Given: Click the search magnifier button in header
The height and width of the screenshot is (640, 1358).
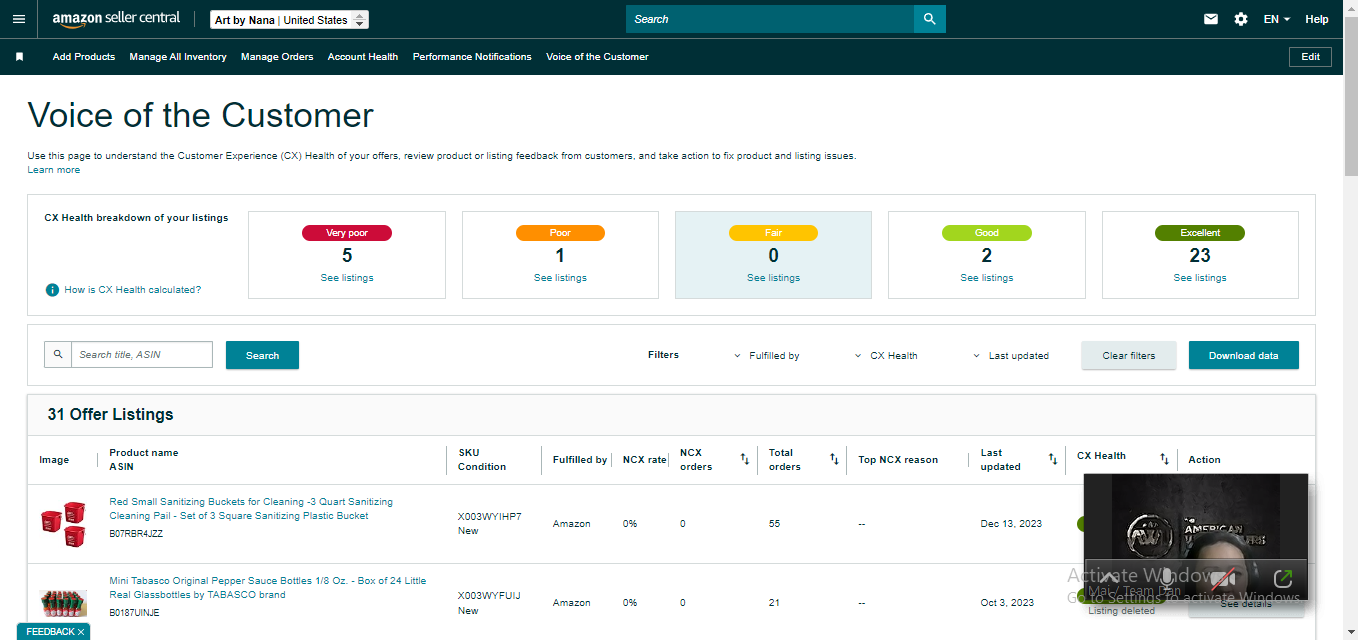Looking at the screenshot, I should point(930,19).
